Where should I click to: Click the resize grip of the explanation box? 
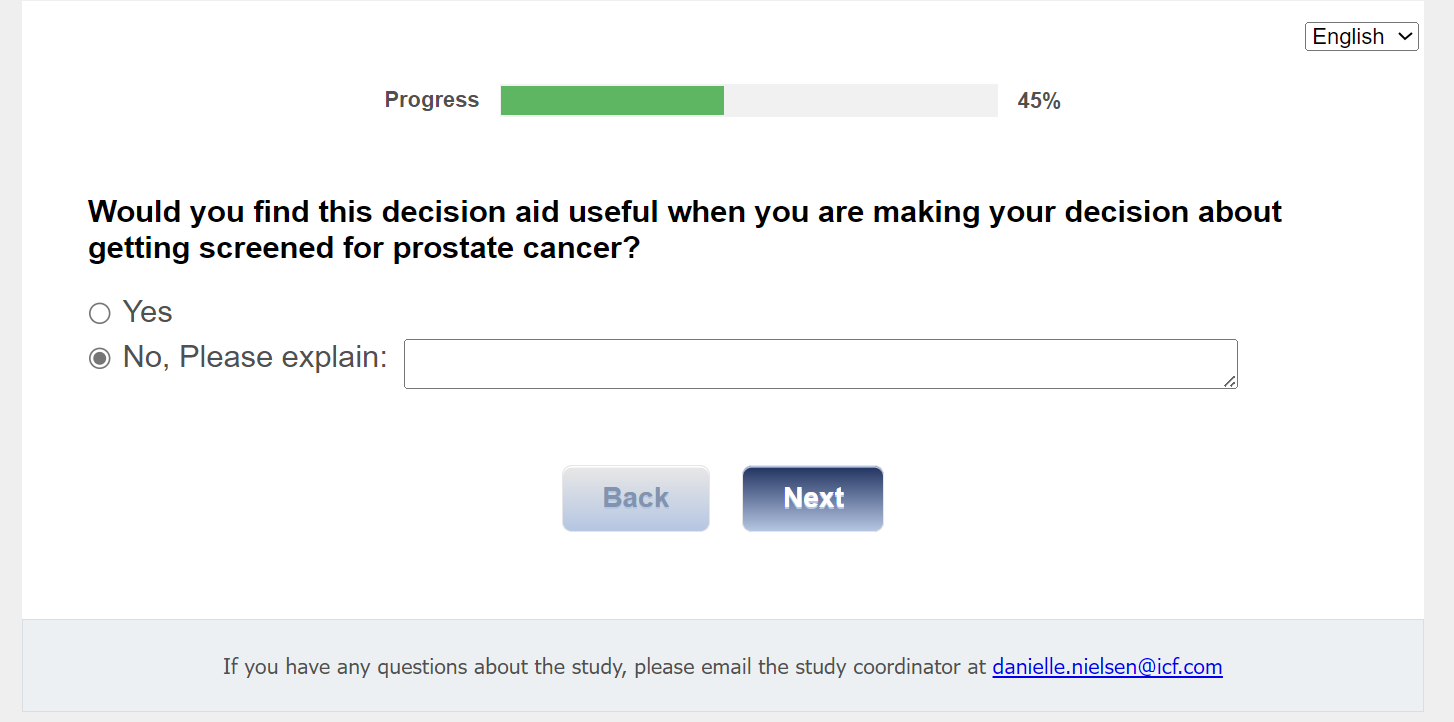coord(1229,380)
